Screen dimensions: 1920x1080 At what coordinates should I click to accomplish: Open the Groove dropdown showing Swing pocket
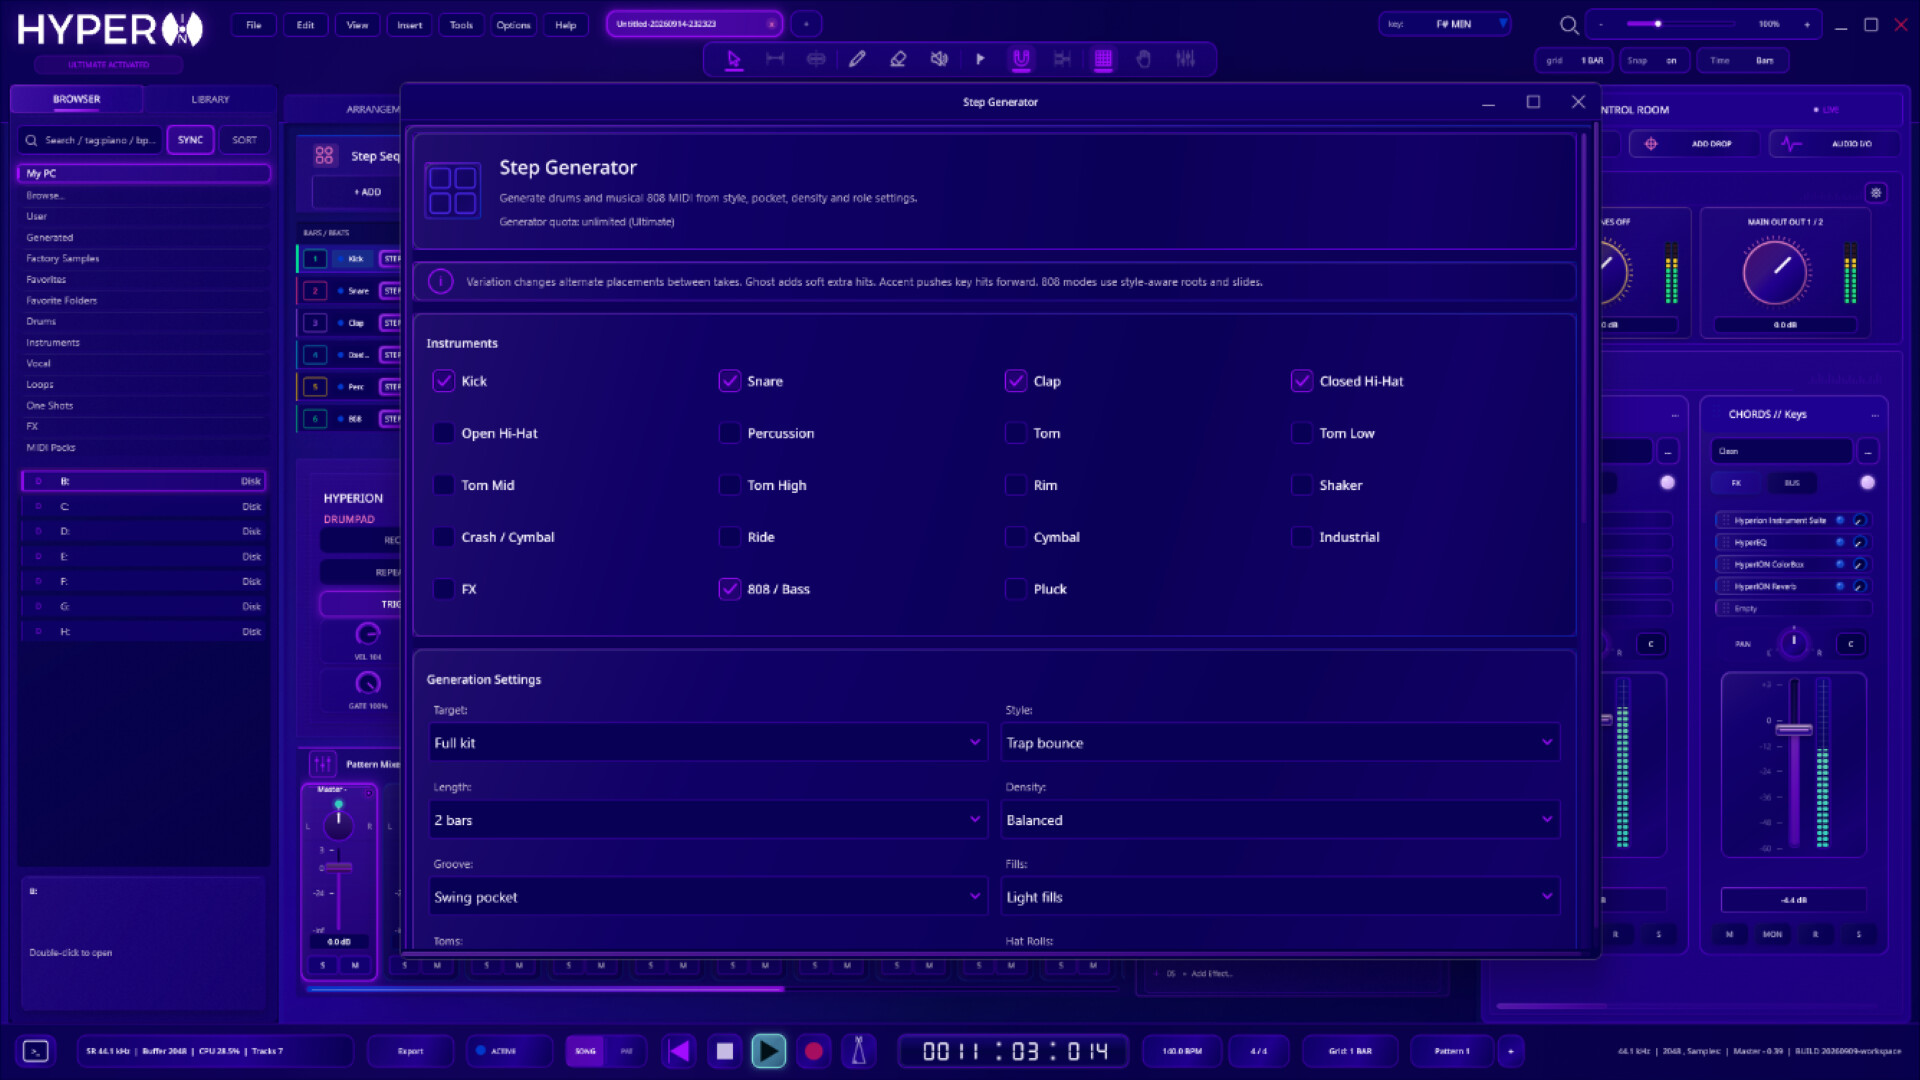[x=708, y=897]
